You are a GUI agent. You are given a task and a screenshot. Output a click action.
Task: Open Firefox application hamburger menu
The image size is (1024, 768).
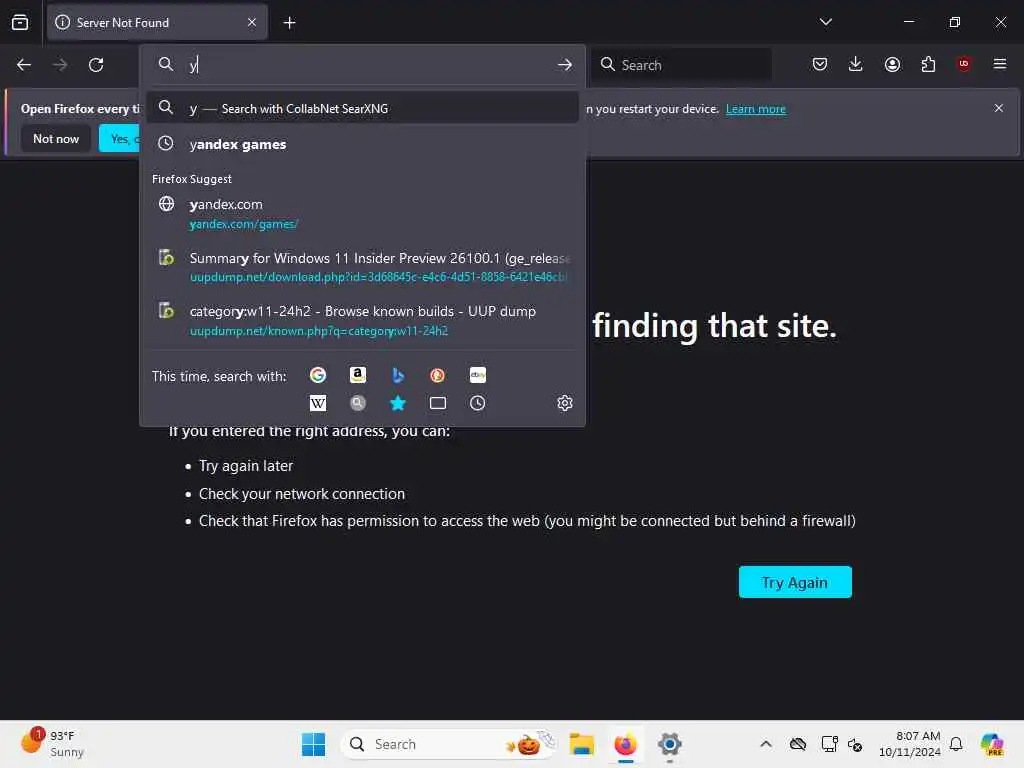click(1000, 64)
